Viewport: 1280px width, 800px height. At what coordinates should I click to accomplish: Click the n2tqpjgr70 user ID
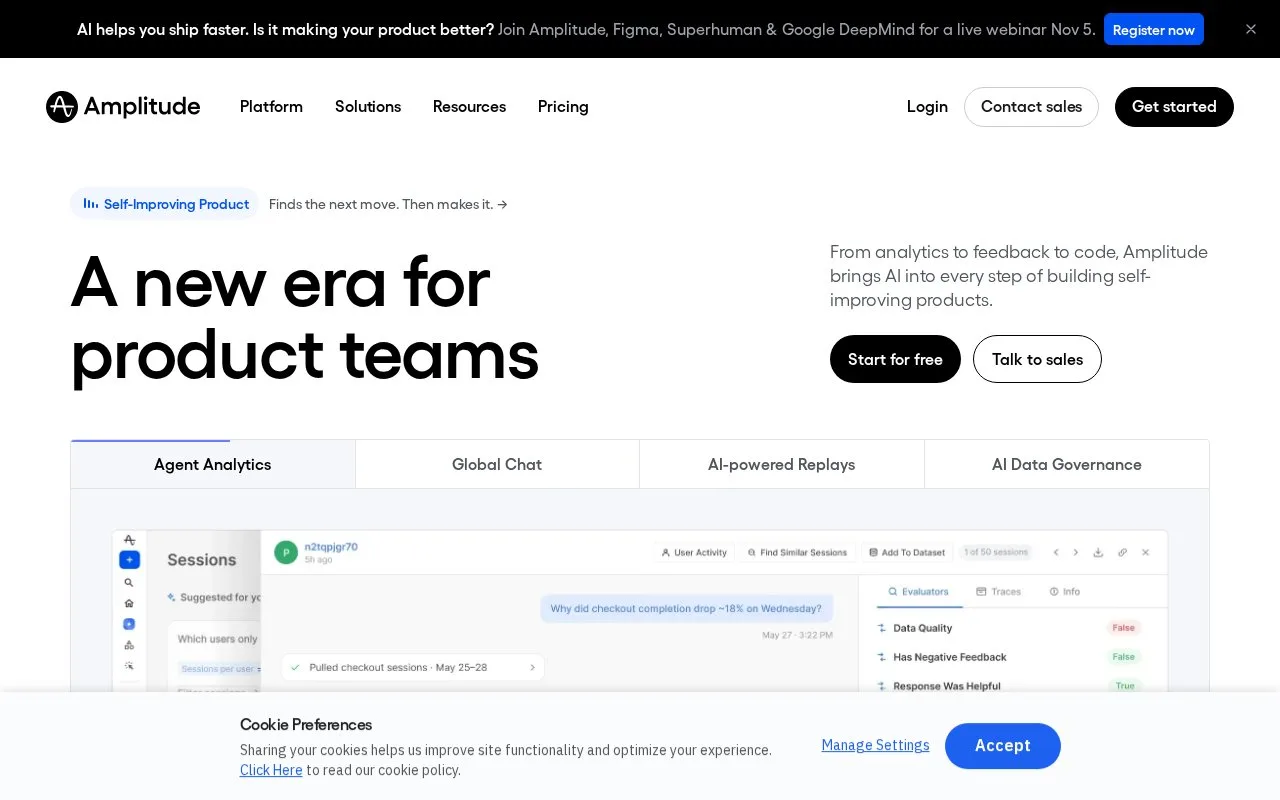tap(331, 547)
